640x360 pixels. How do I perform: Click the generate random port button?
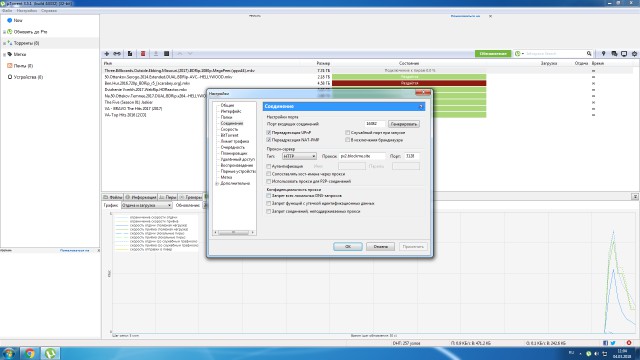[404, 124]
